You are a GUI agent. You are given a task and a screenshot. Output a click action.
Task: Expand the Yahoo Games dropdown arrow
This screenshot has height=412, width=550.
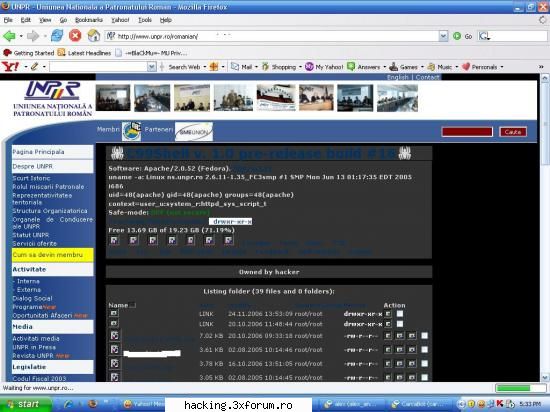click(422, 67)
